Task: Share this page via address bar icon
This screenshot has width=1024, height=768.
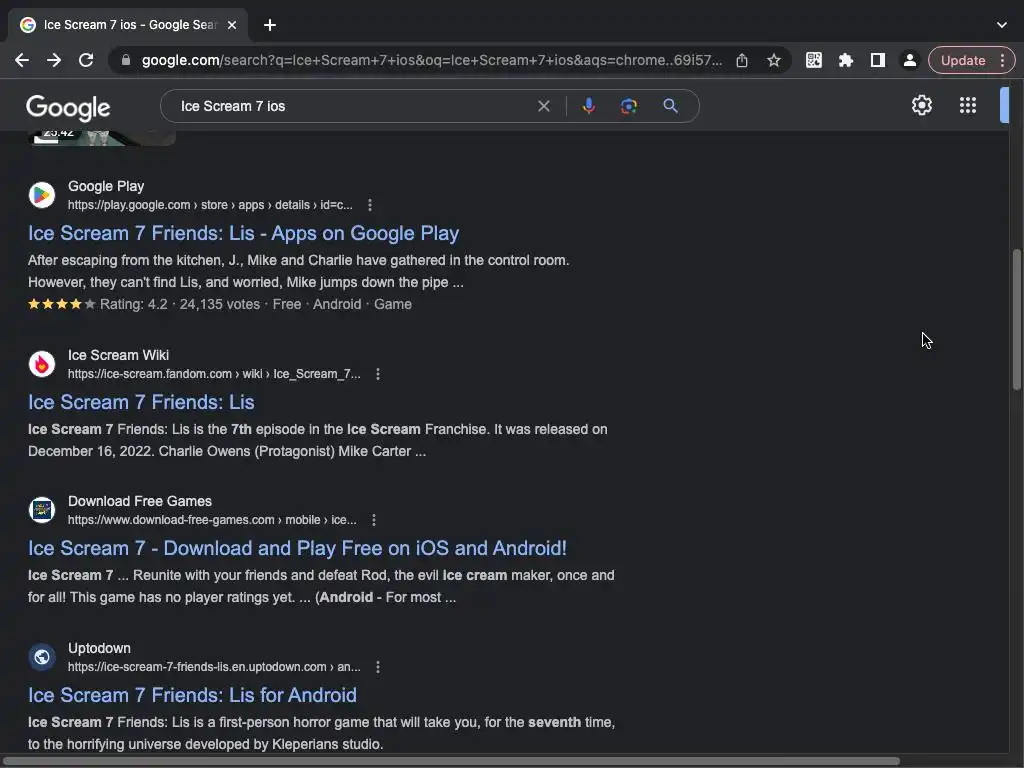Action: point(742,60)
